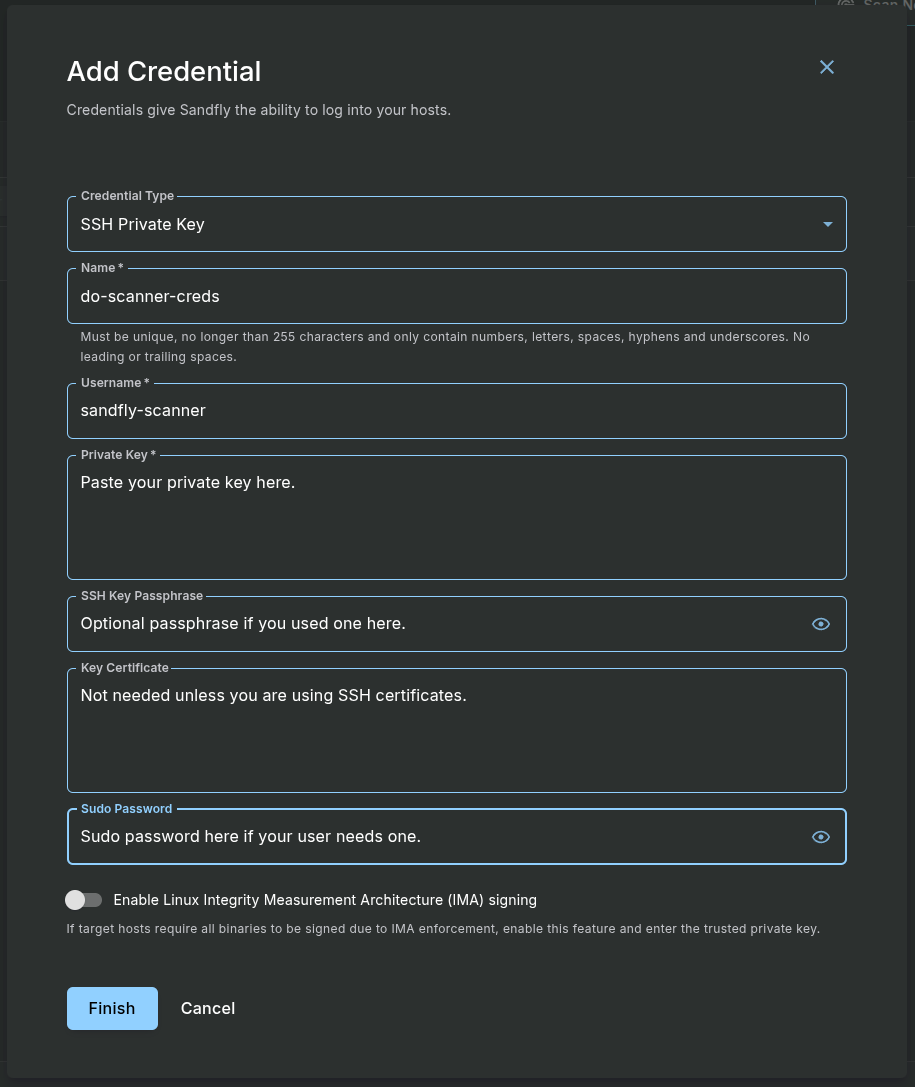Focus the Name field containing do-scanner-creds
The width and height of the screenshot is (915, 1087).
[456, 296]
